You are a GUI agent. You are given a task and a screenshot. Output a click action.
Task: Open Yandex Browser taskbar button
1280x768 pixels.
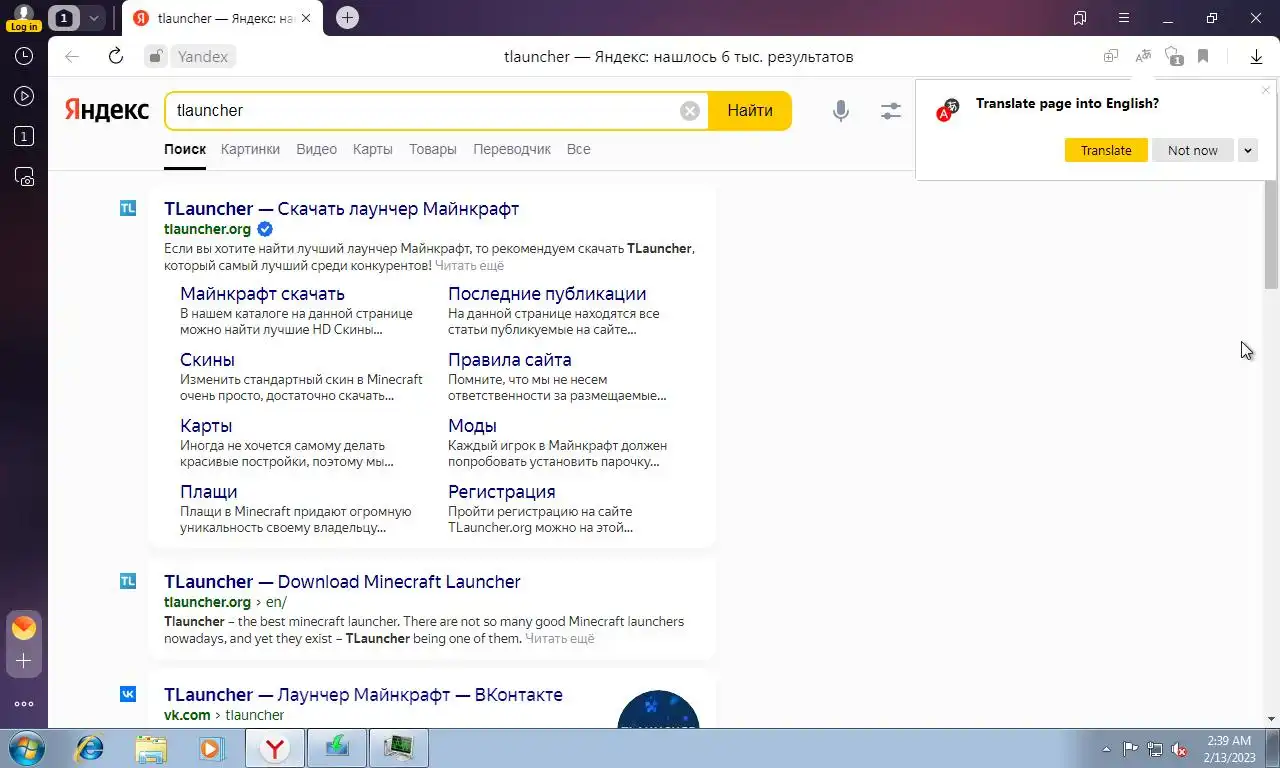point(275,748)
